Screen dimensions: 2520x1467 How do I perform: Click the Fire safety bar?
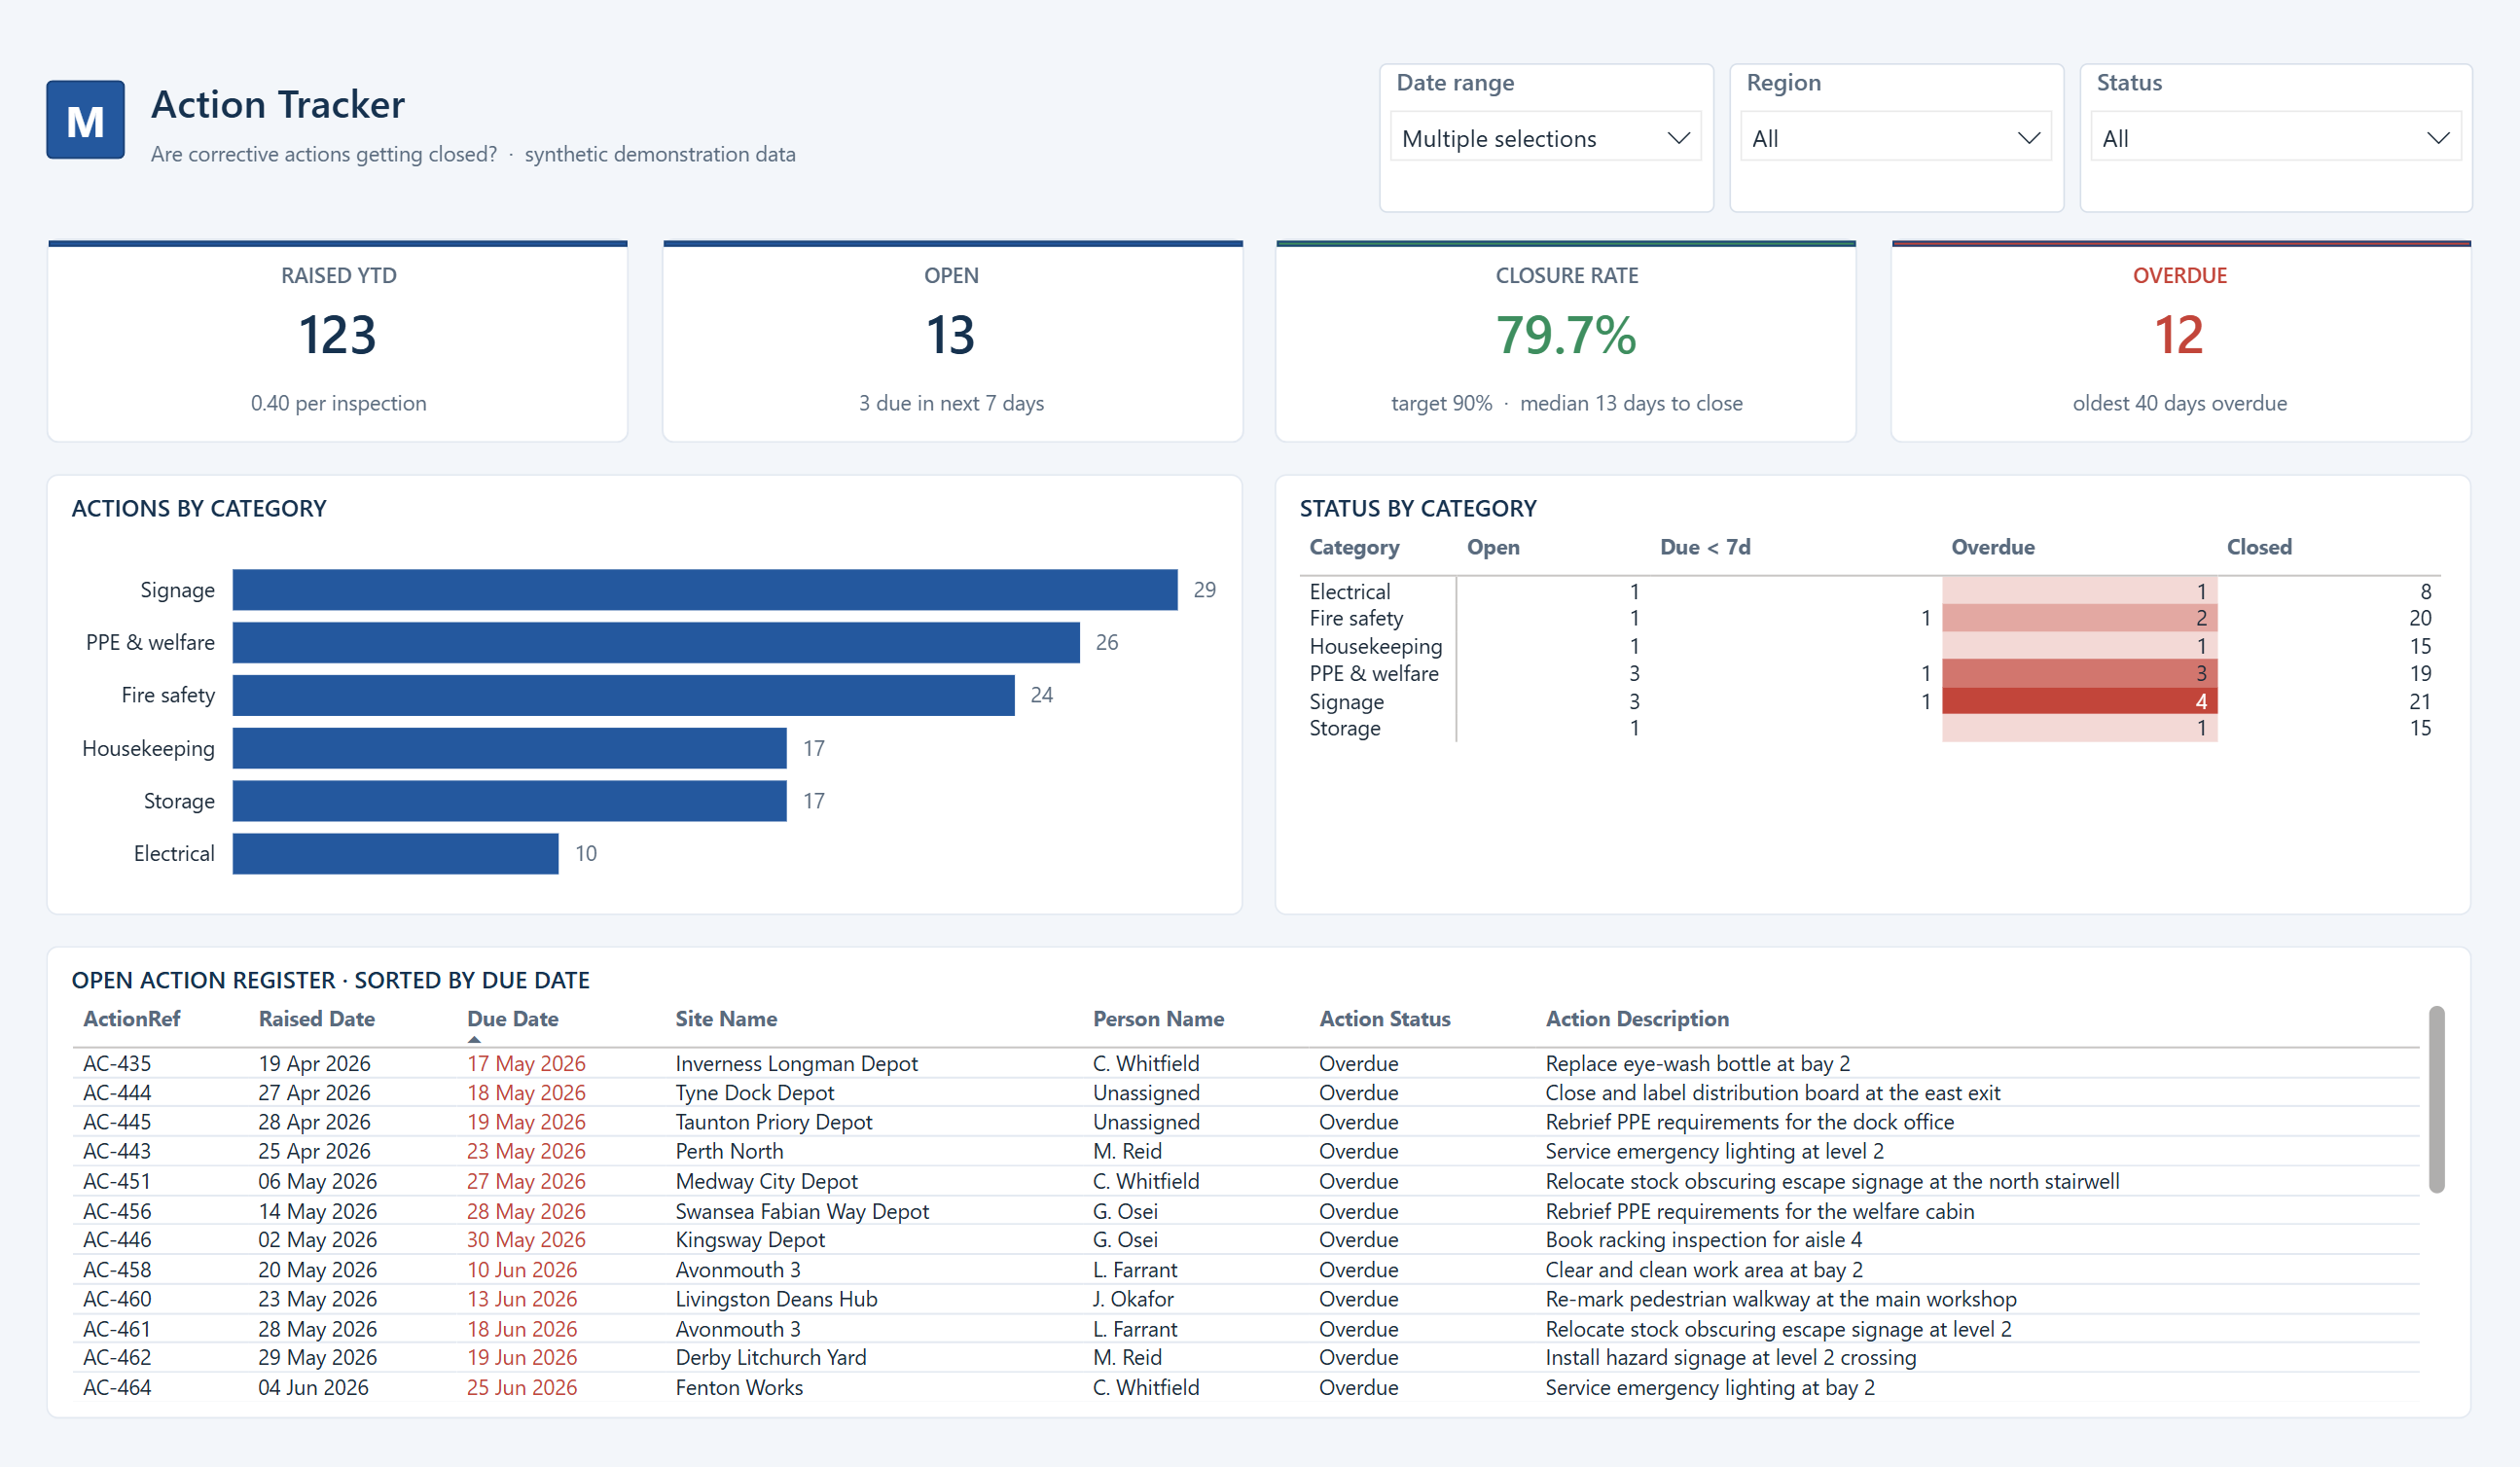pyautogui.click(x=623, y=695)
